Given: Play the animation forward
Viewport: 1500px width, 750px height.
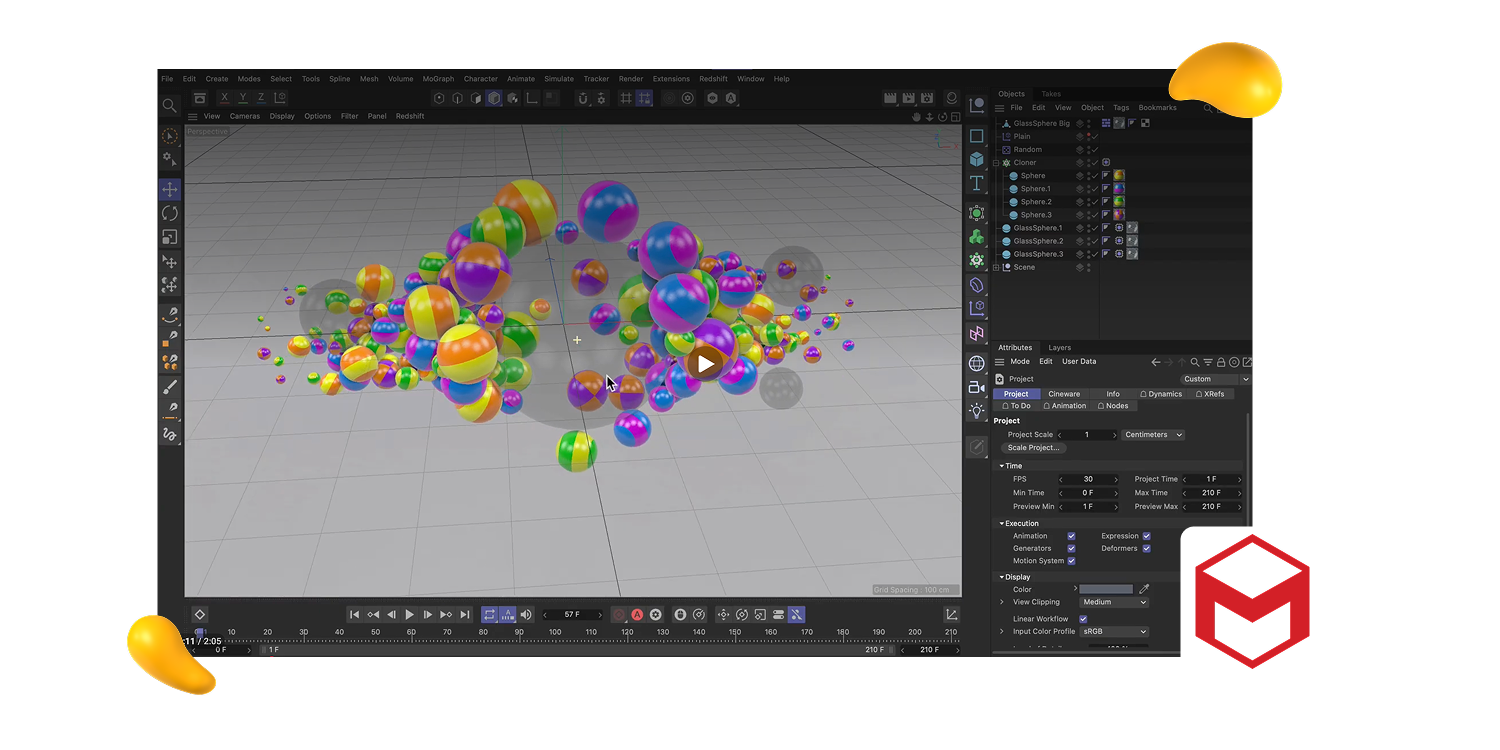Looking at the screenshot, I should [409, 614].
